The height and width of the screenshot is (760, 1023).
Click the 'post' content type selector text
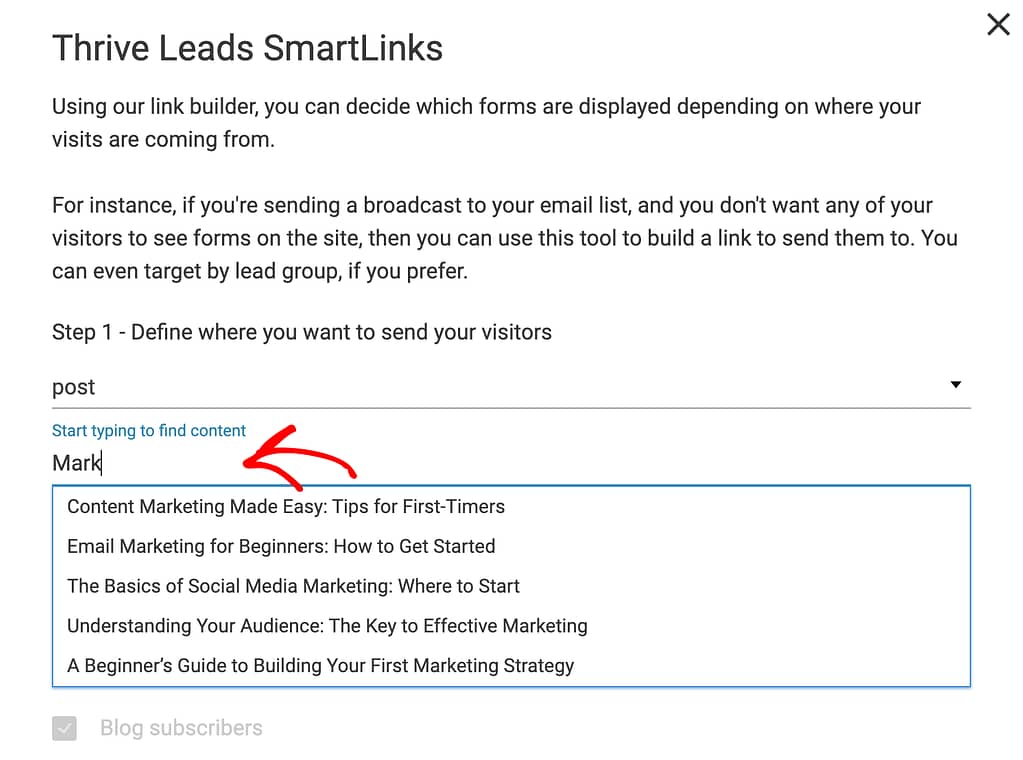tap(73, 387)
